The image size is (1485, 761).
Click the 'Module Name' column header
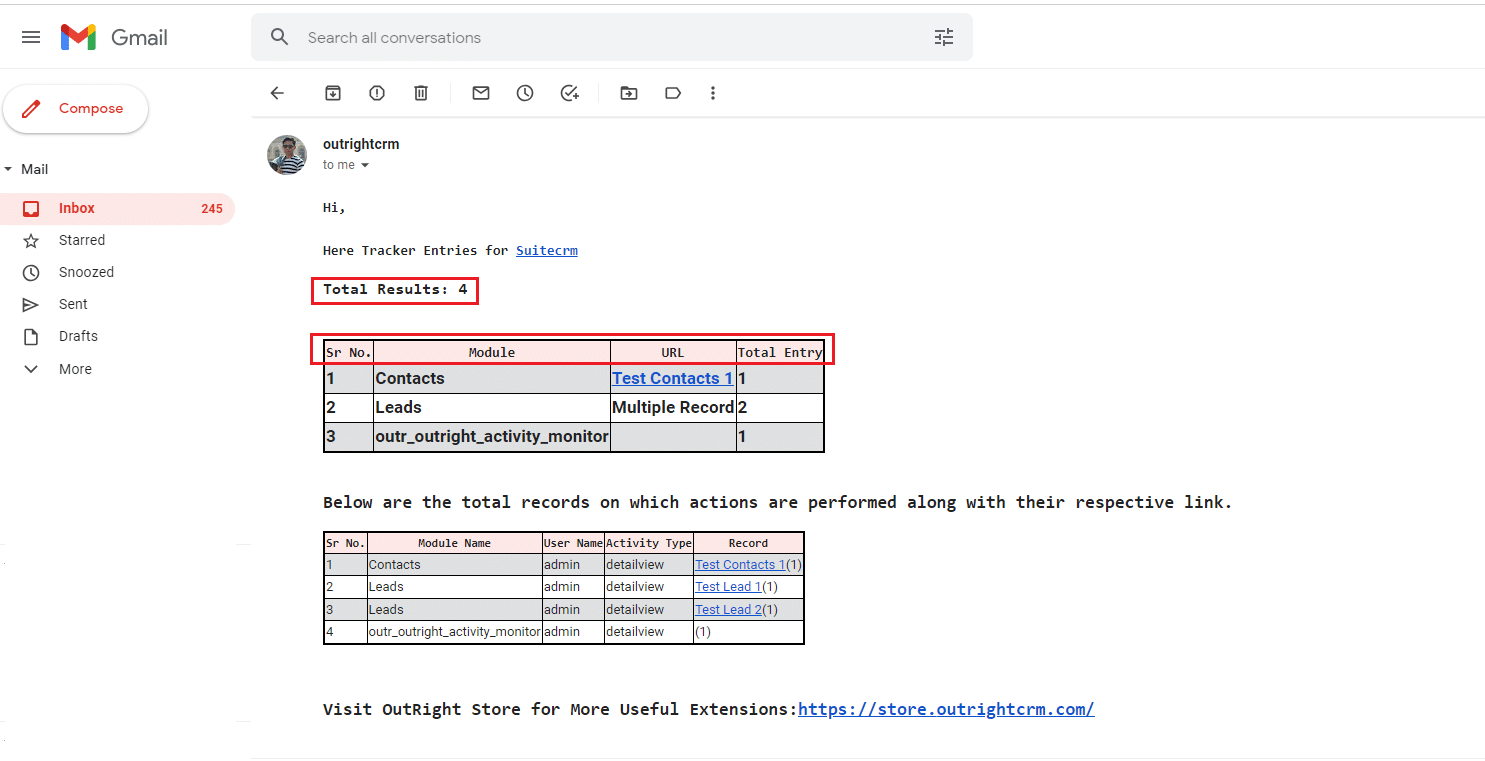tap(454, 543)
